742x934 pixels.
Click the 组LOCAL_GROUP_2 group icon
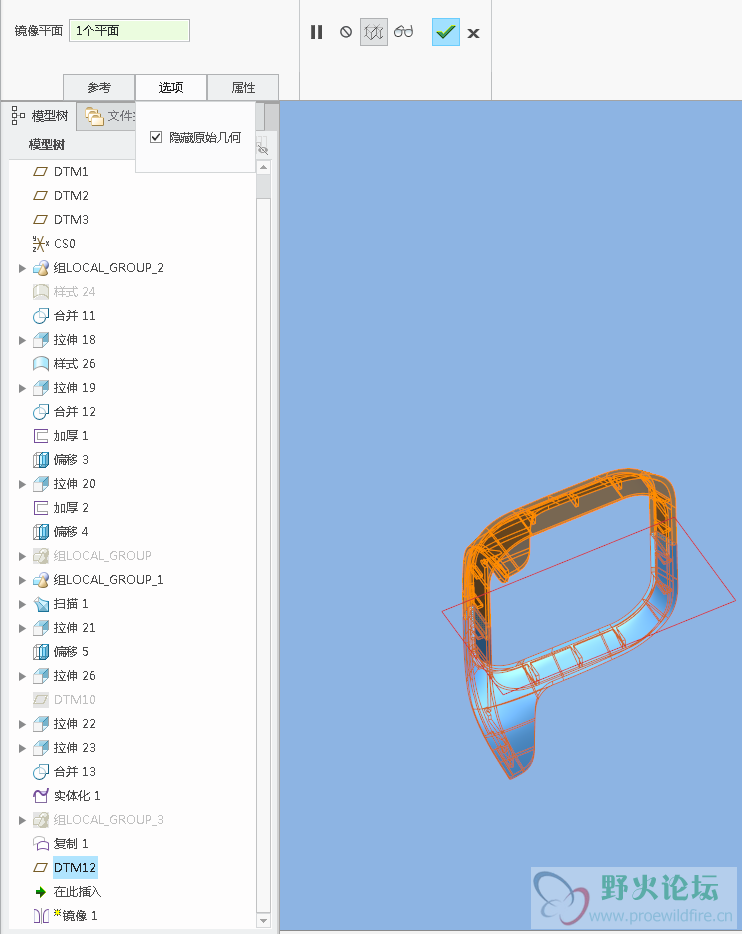click(x=40, y=268)
